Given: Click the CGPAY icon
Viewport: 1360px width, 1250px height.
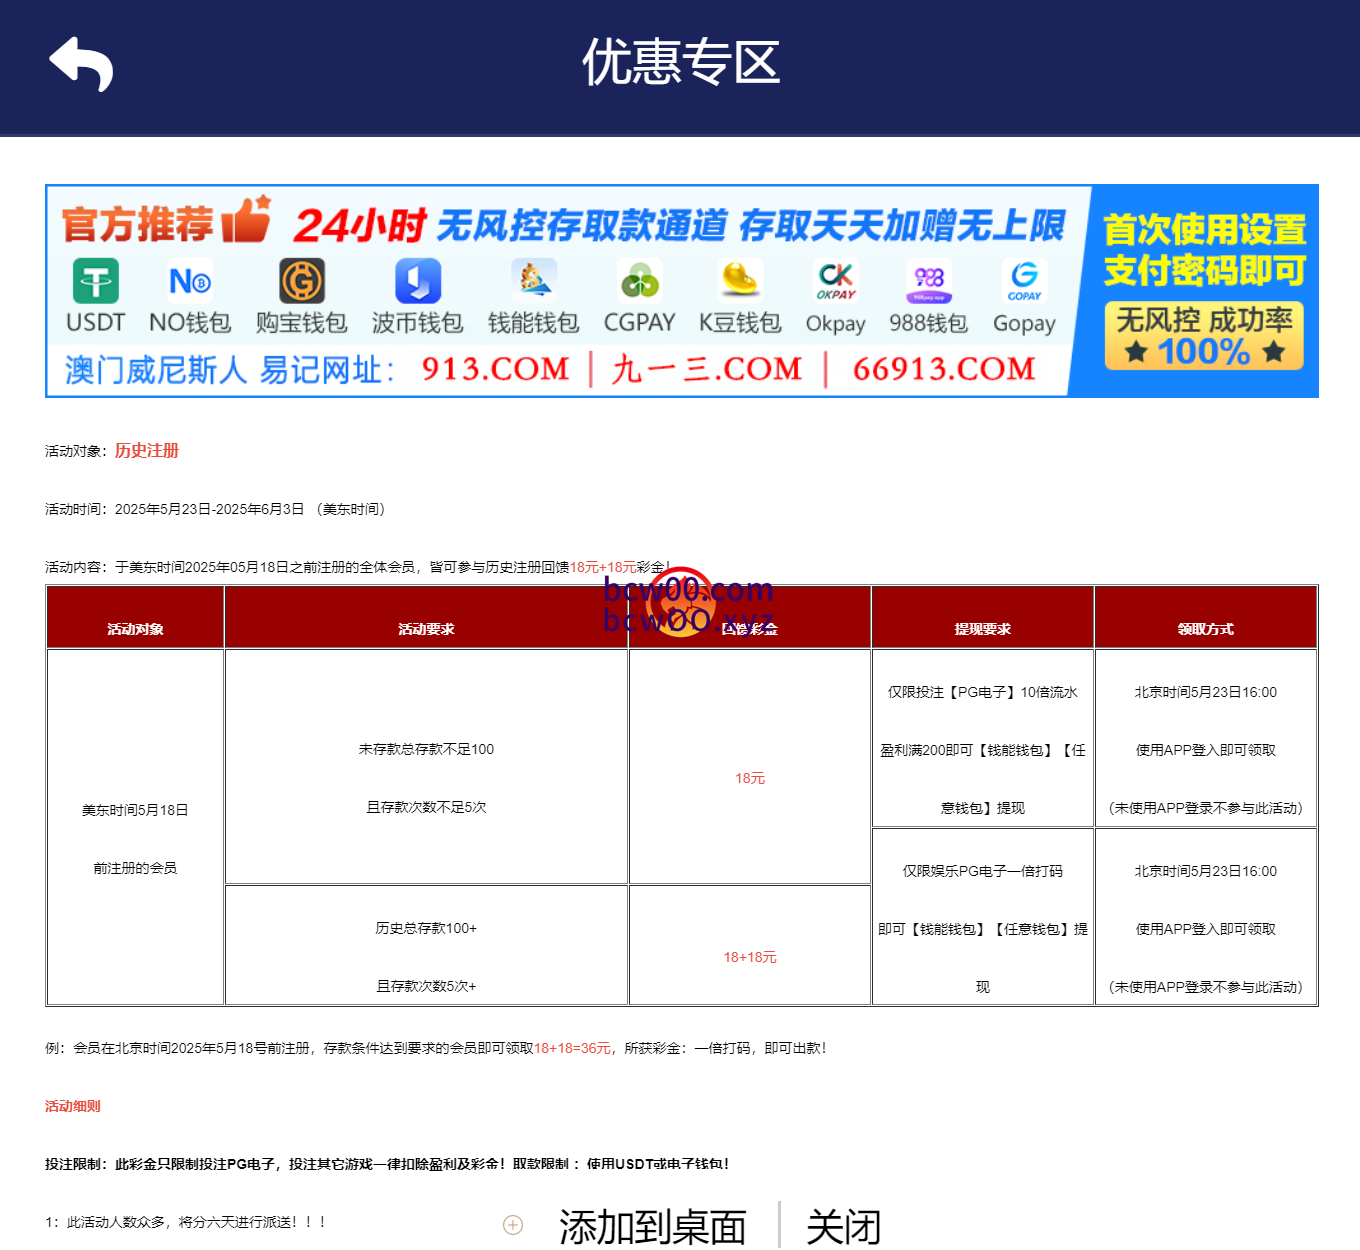Looking at the screenshot, I should [640, 281].
